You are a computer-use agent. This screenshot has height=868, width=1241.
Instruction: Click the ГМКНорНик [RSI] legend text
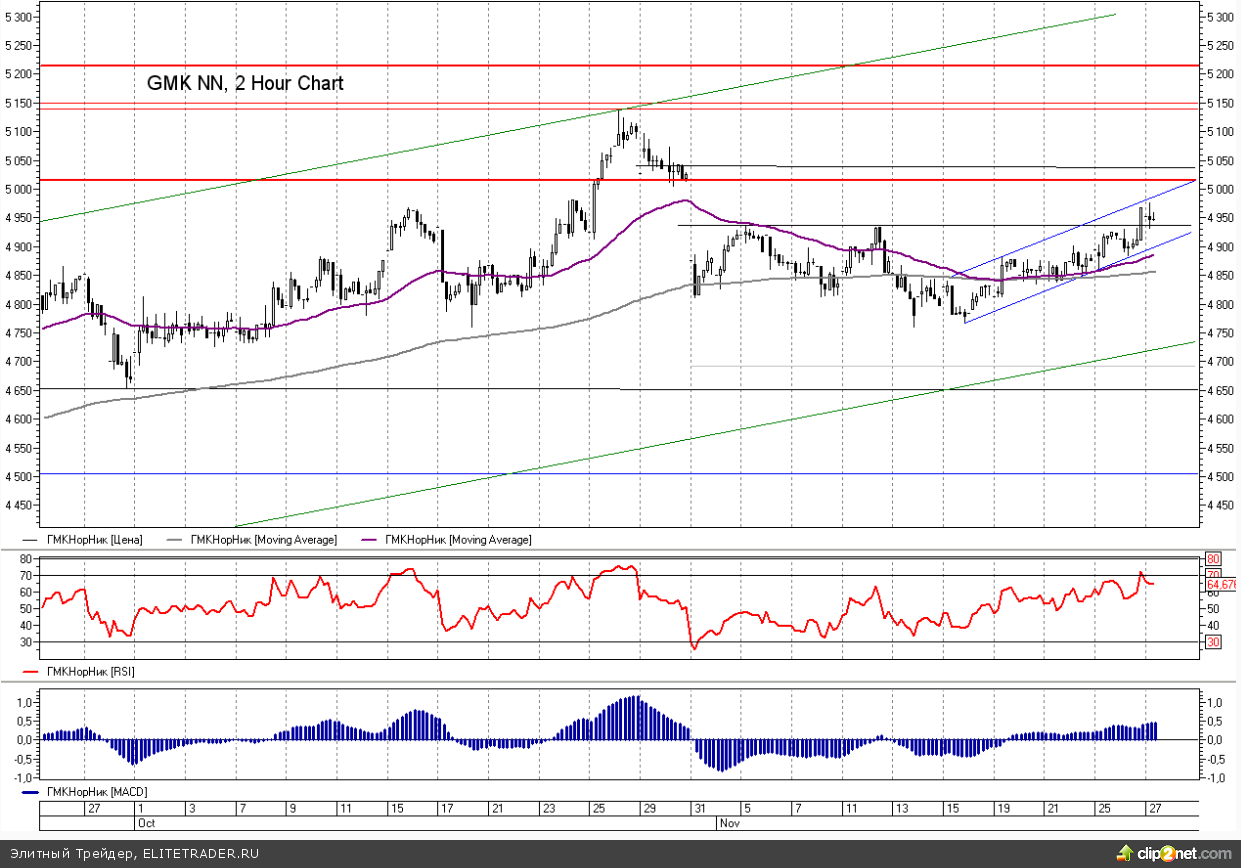pyautogui.click(x=90, y=673)
